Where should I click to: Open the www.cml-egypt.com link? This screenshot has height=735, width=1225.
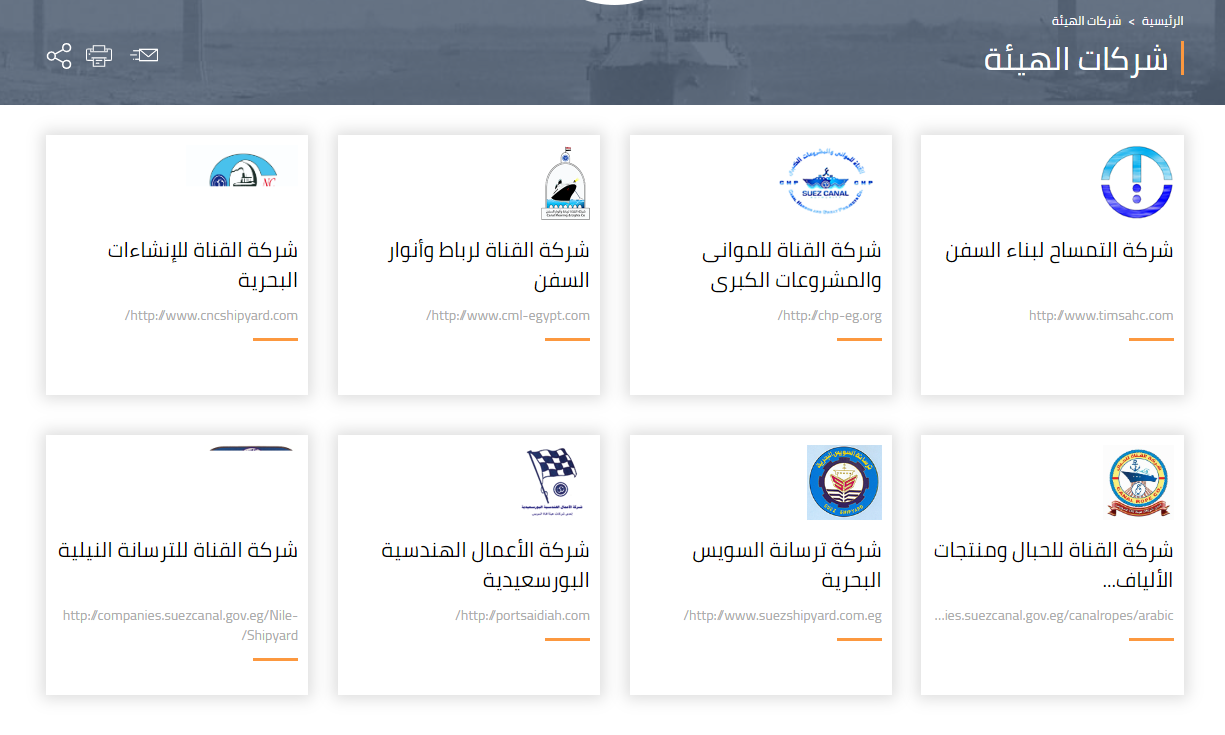508,316
